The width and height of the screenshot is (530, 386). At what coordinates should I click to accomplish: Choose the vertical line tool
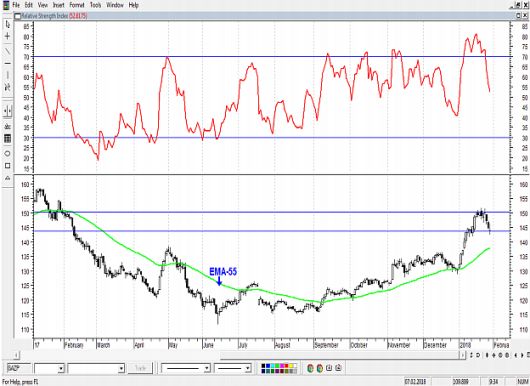coord(7,75)
